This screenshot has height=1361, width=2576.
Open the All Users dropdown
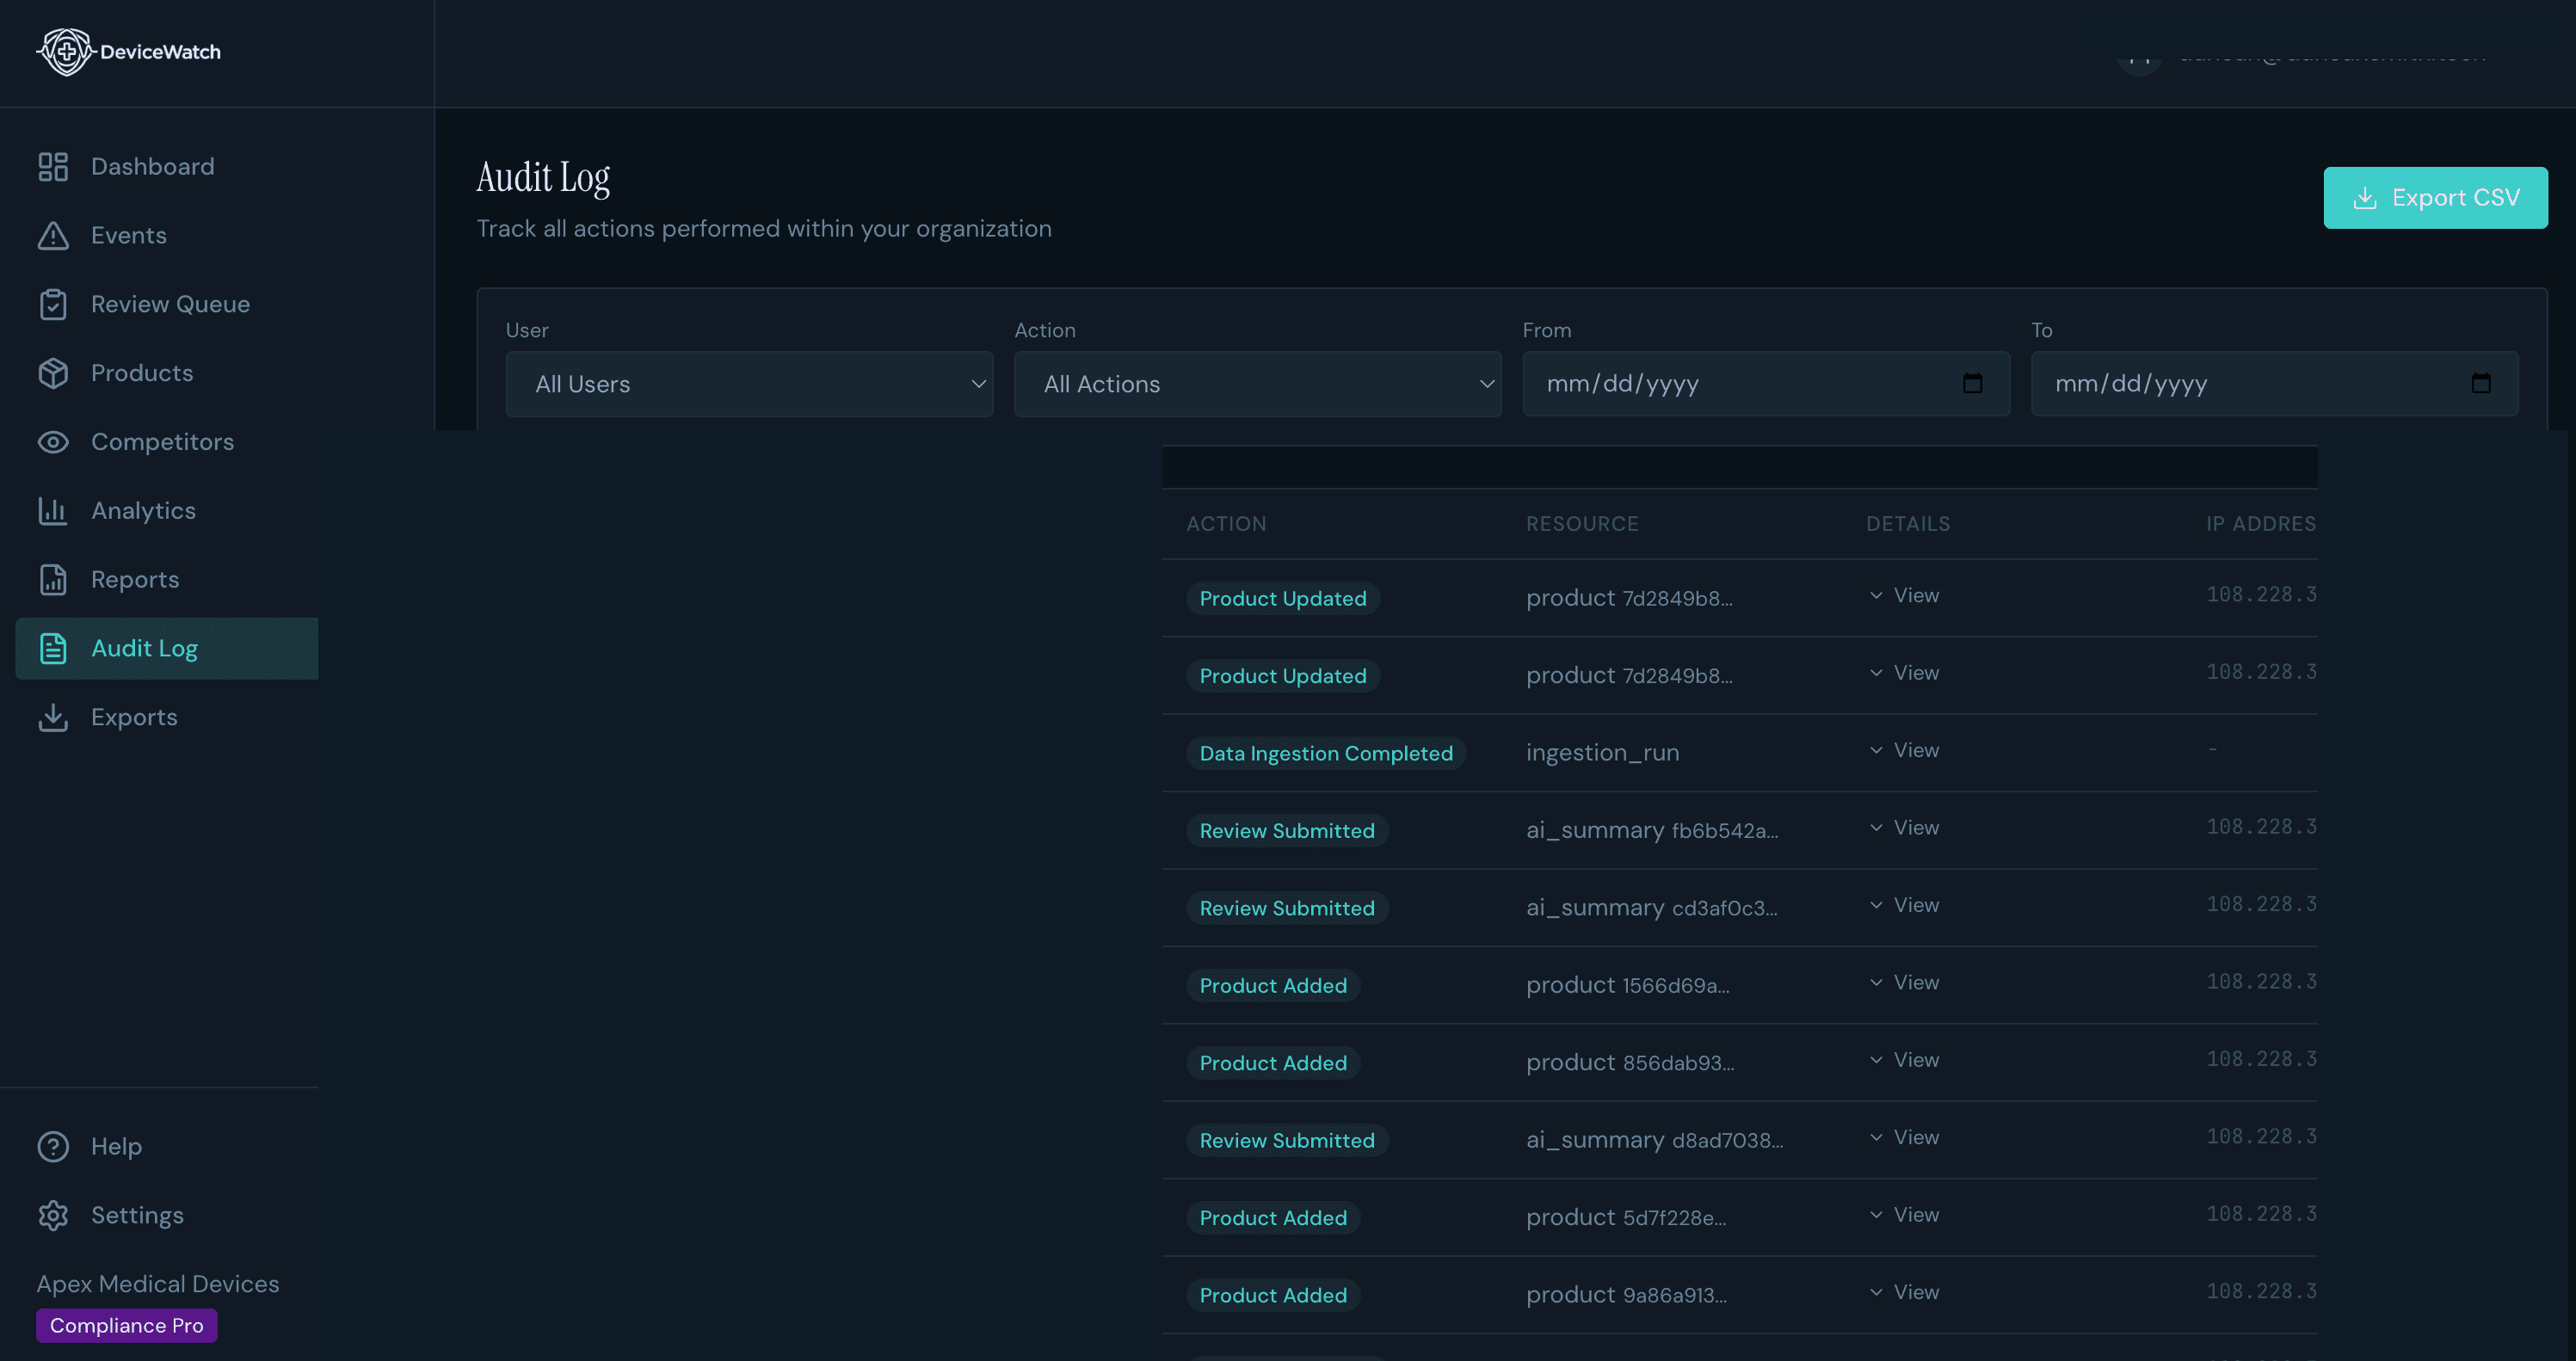point(748,384)
